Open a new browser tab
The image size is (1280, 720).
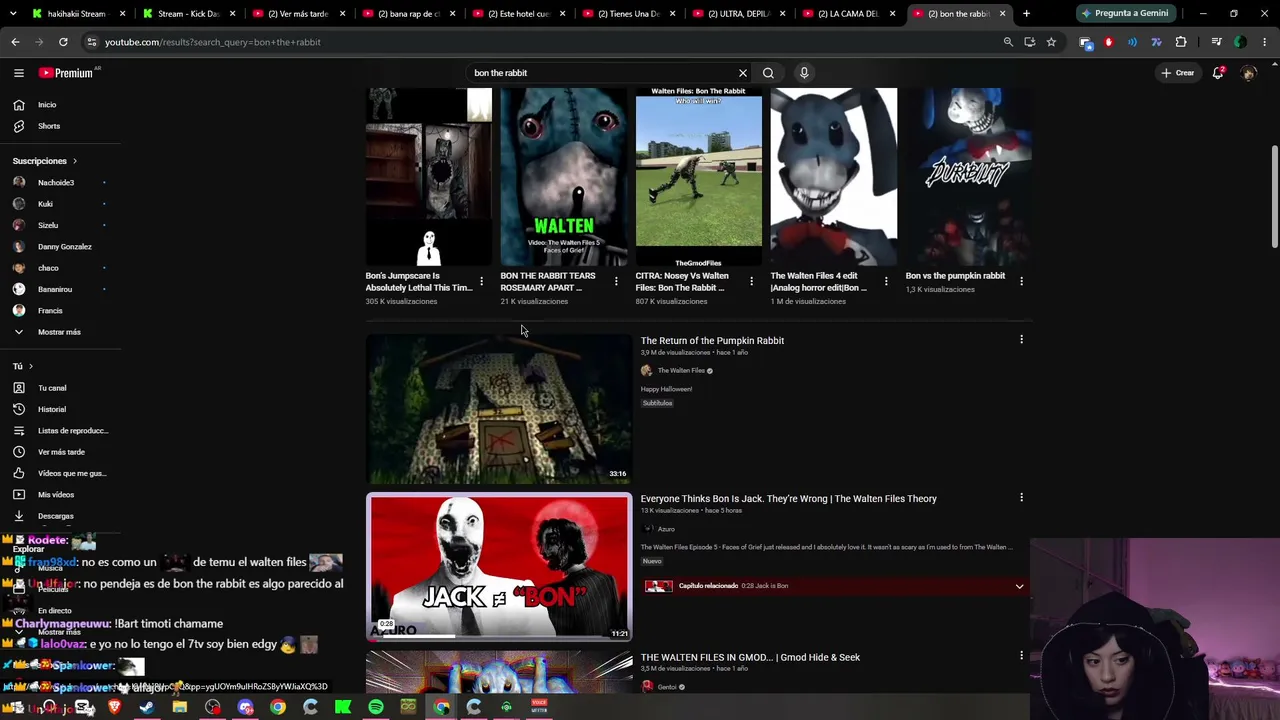click(1026, 14)
